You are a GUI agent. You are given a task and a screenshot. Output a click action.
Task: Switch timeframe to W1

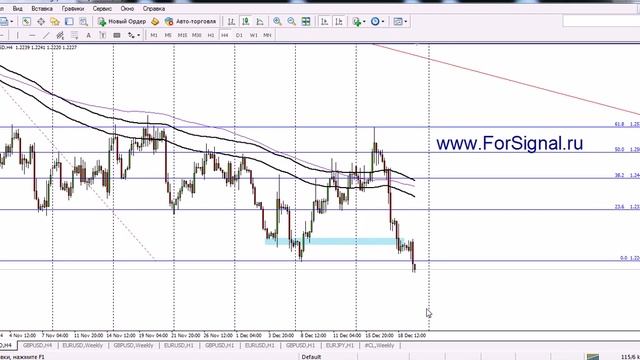253,36
